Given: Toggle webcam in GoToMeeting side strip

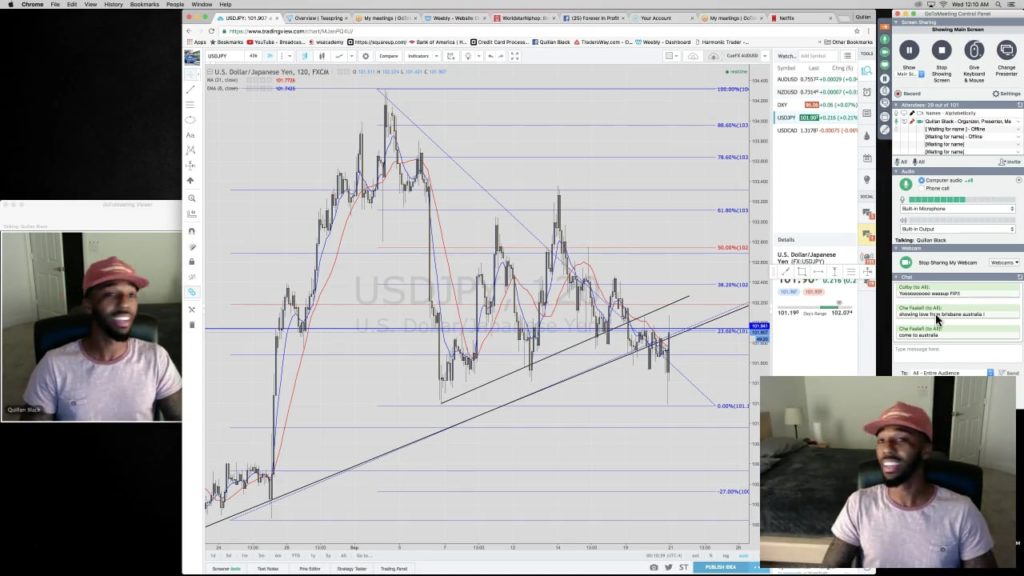Looking at the screenshot, I should 885,52.
